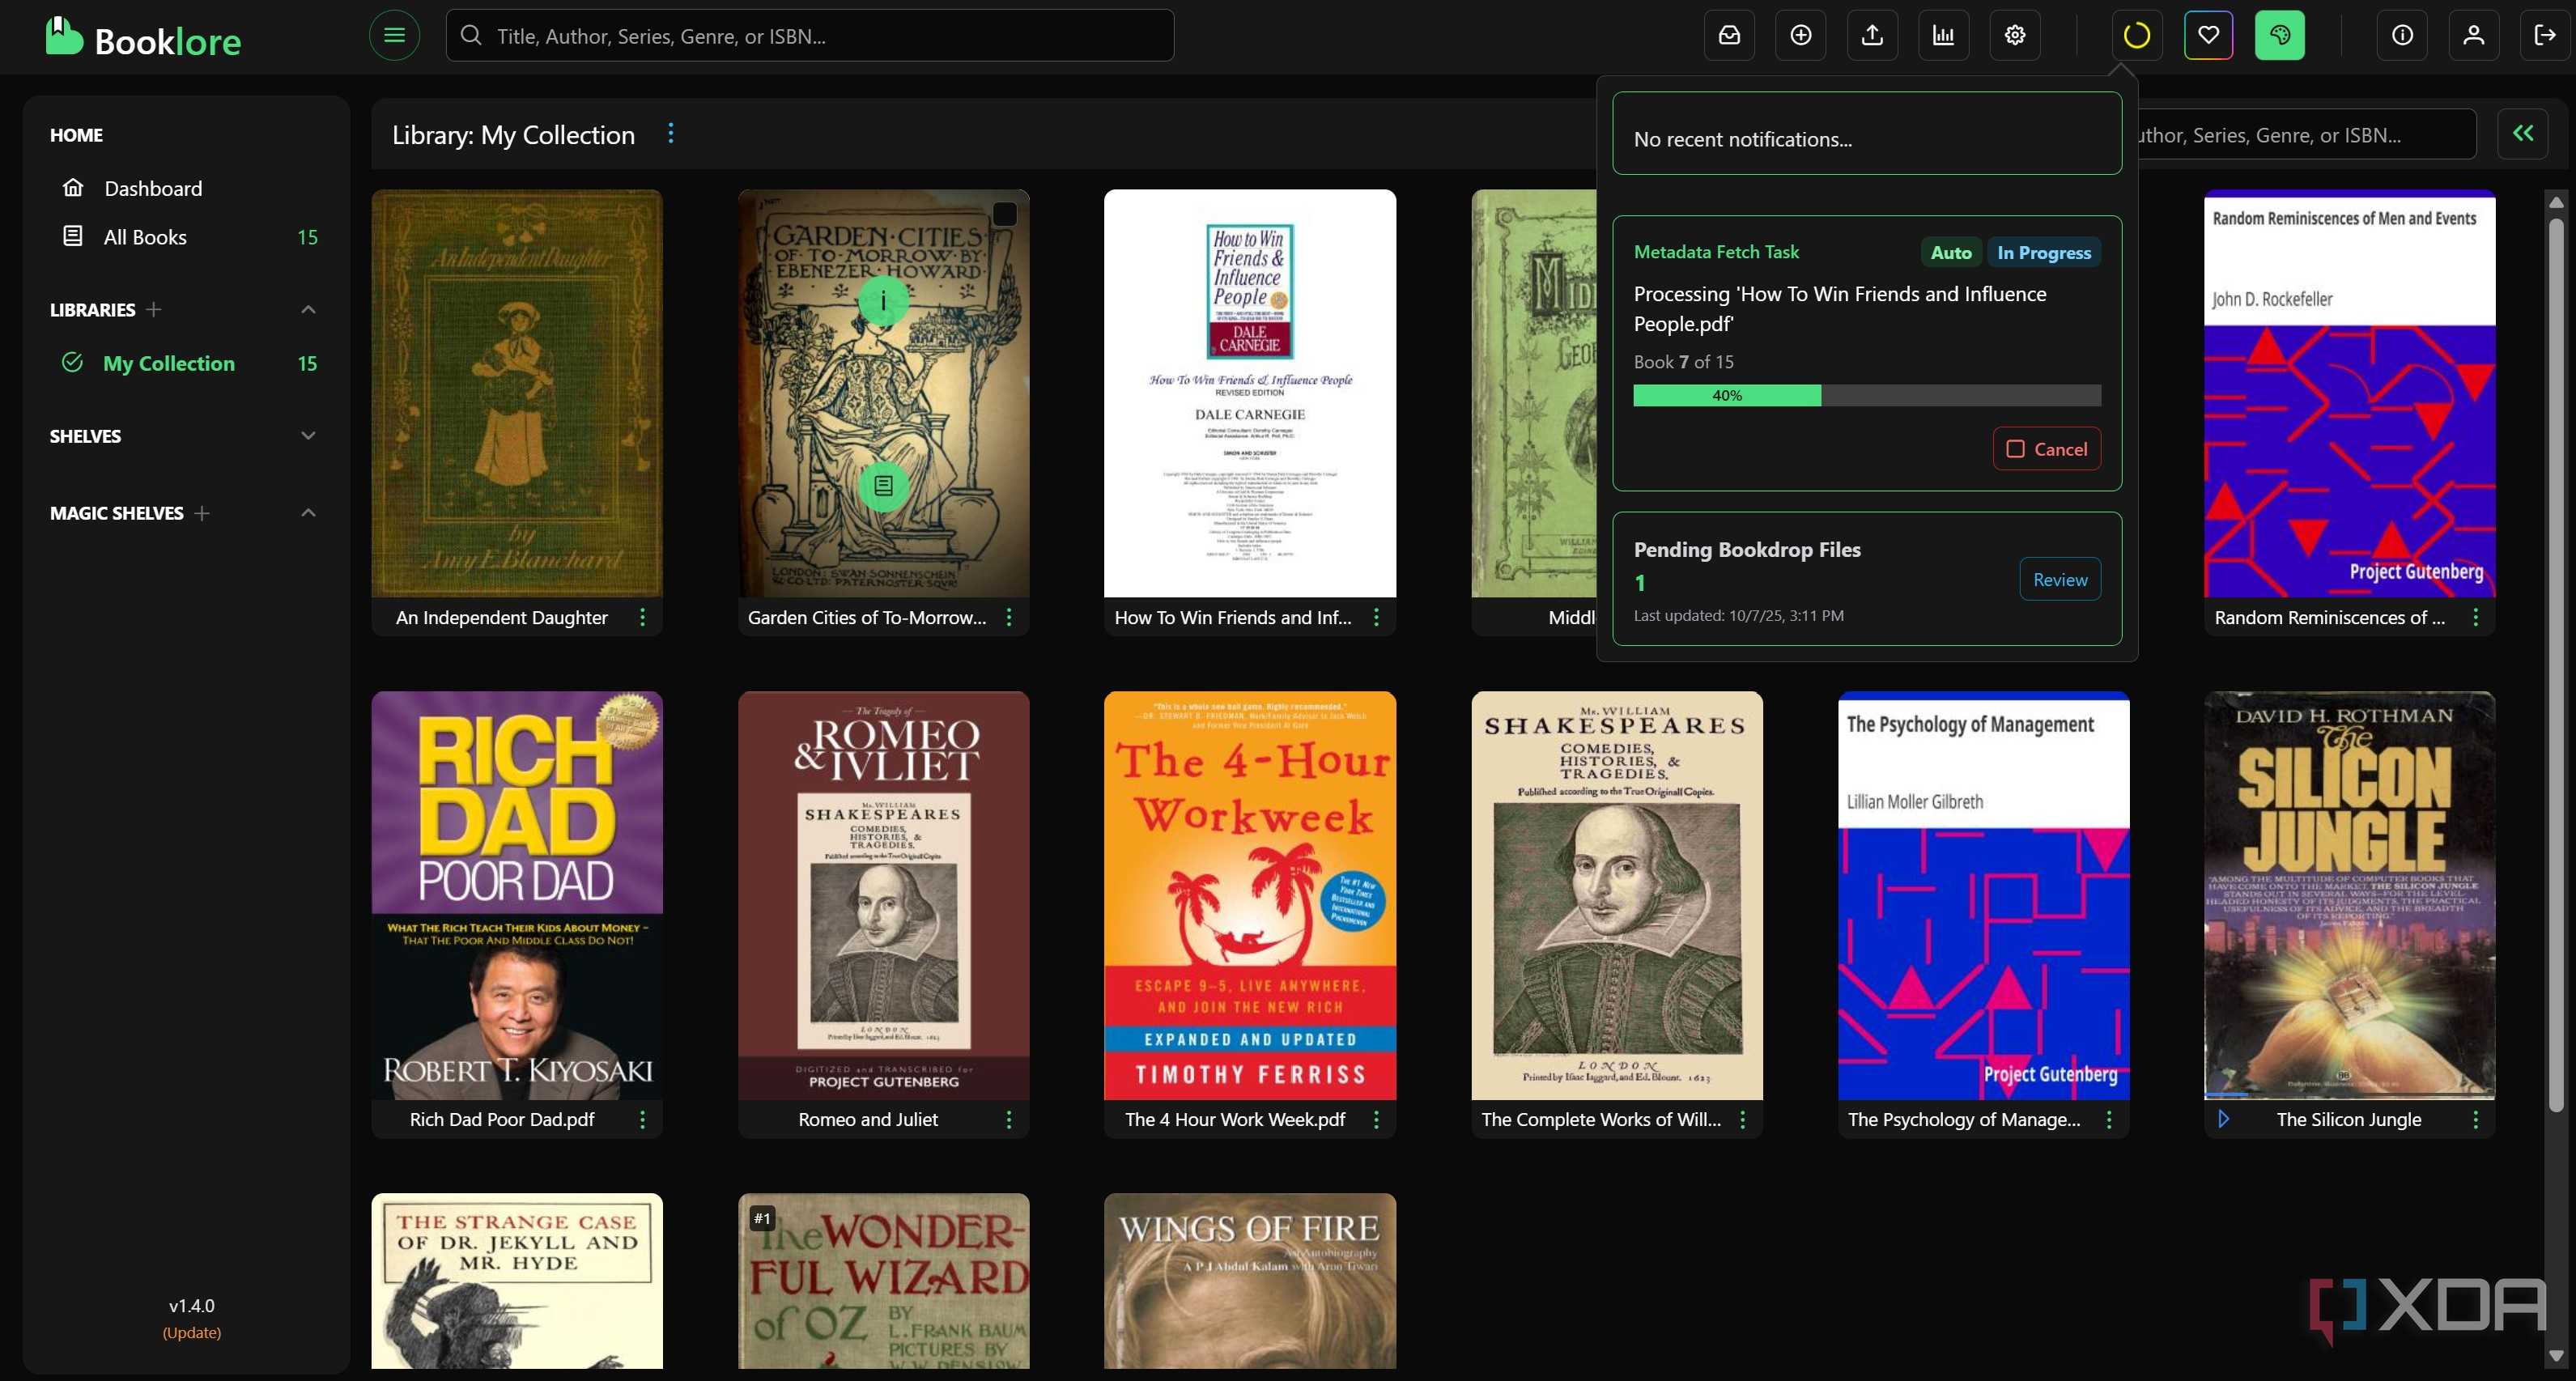Click the Garden Cities selection checkbox
This screenshot has width=2576, height=1381.
1004,213
